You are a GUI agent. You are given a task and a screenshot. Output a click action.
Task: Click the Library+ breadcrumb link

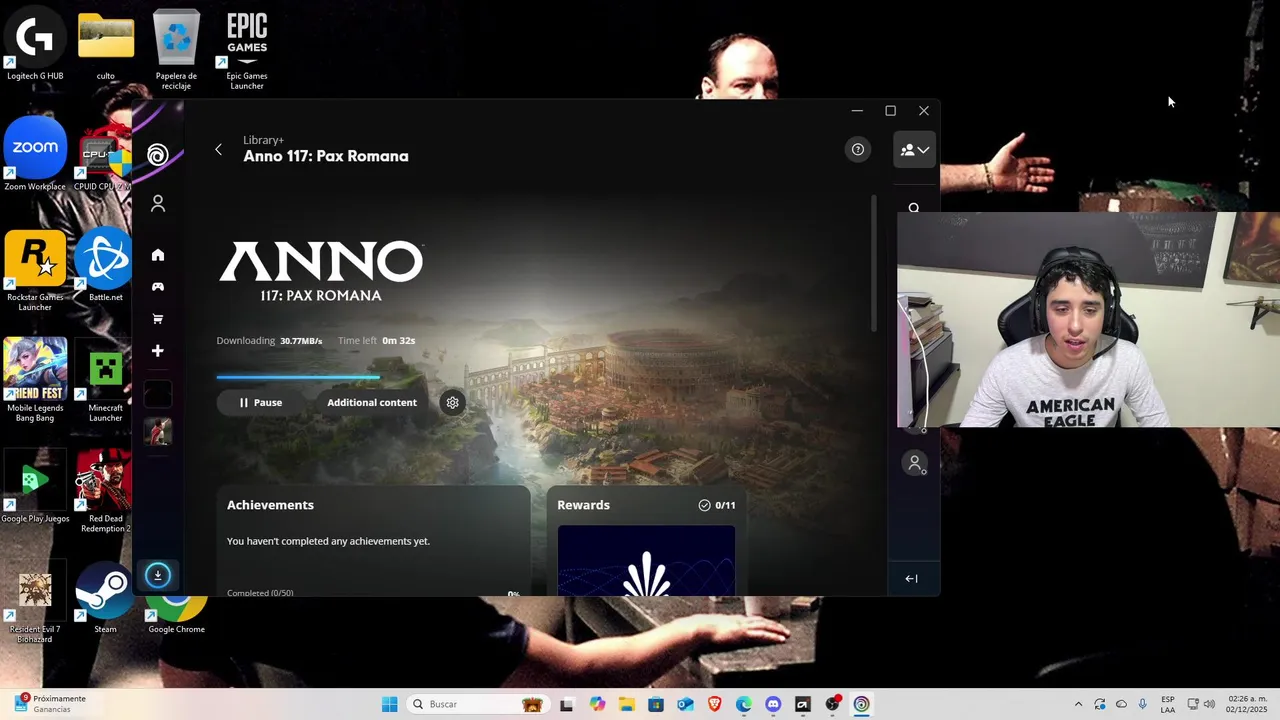tap(264, 140)
